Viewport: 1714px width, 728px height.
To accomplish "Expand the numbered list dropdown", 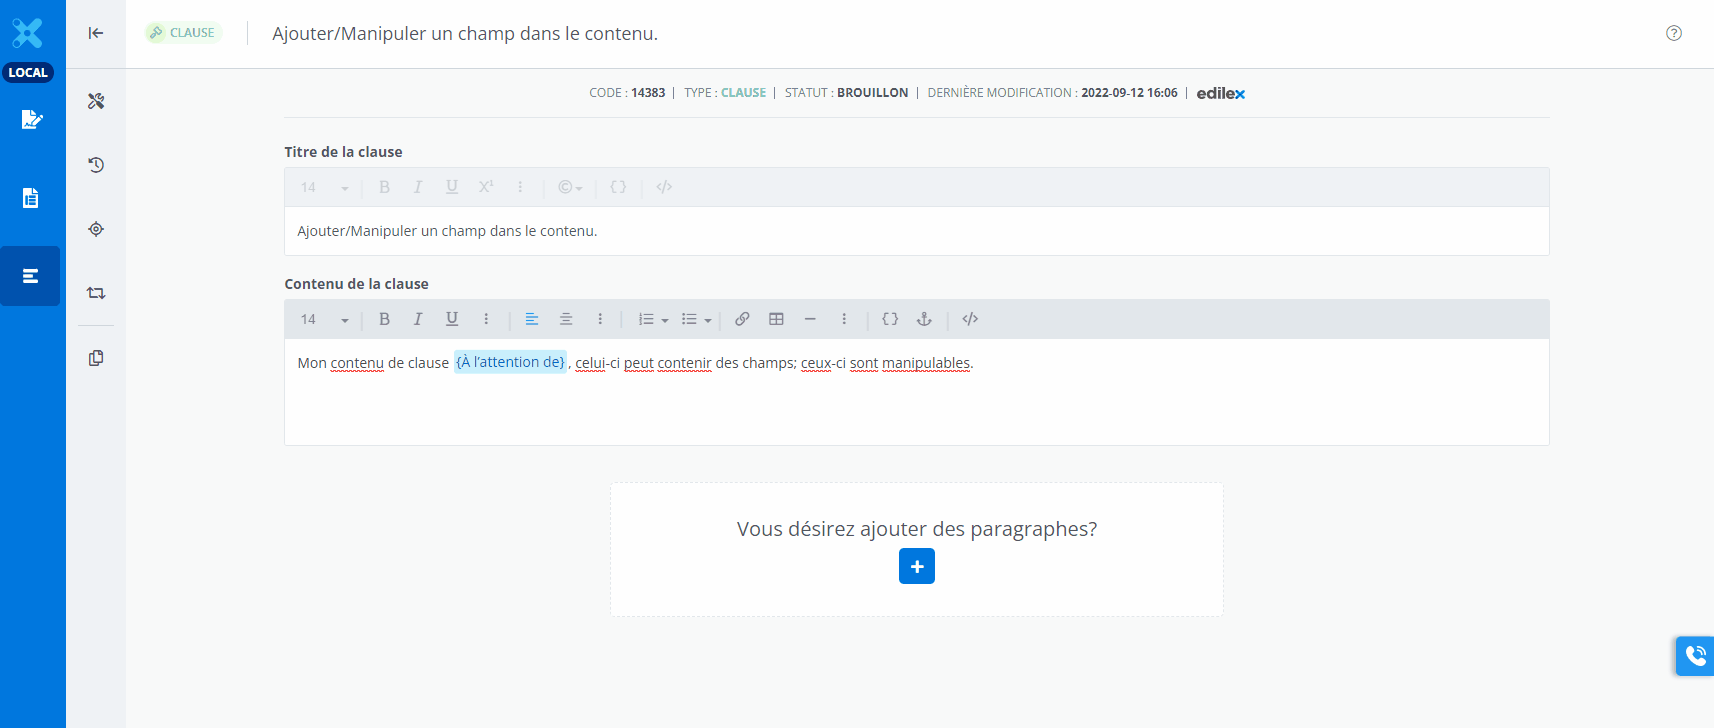I will click(x=665, y=320).
